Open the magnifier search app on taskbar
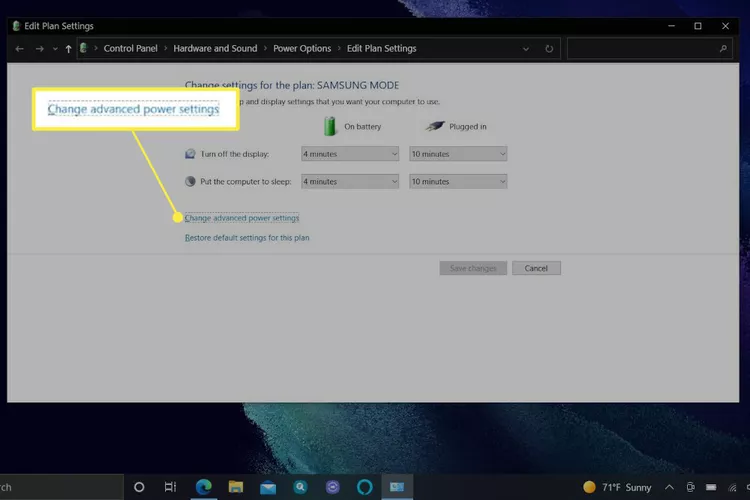Image resolution: width=750 pixels, height=500 pixels. pos(300,487)
